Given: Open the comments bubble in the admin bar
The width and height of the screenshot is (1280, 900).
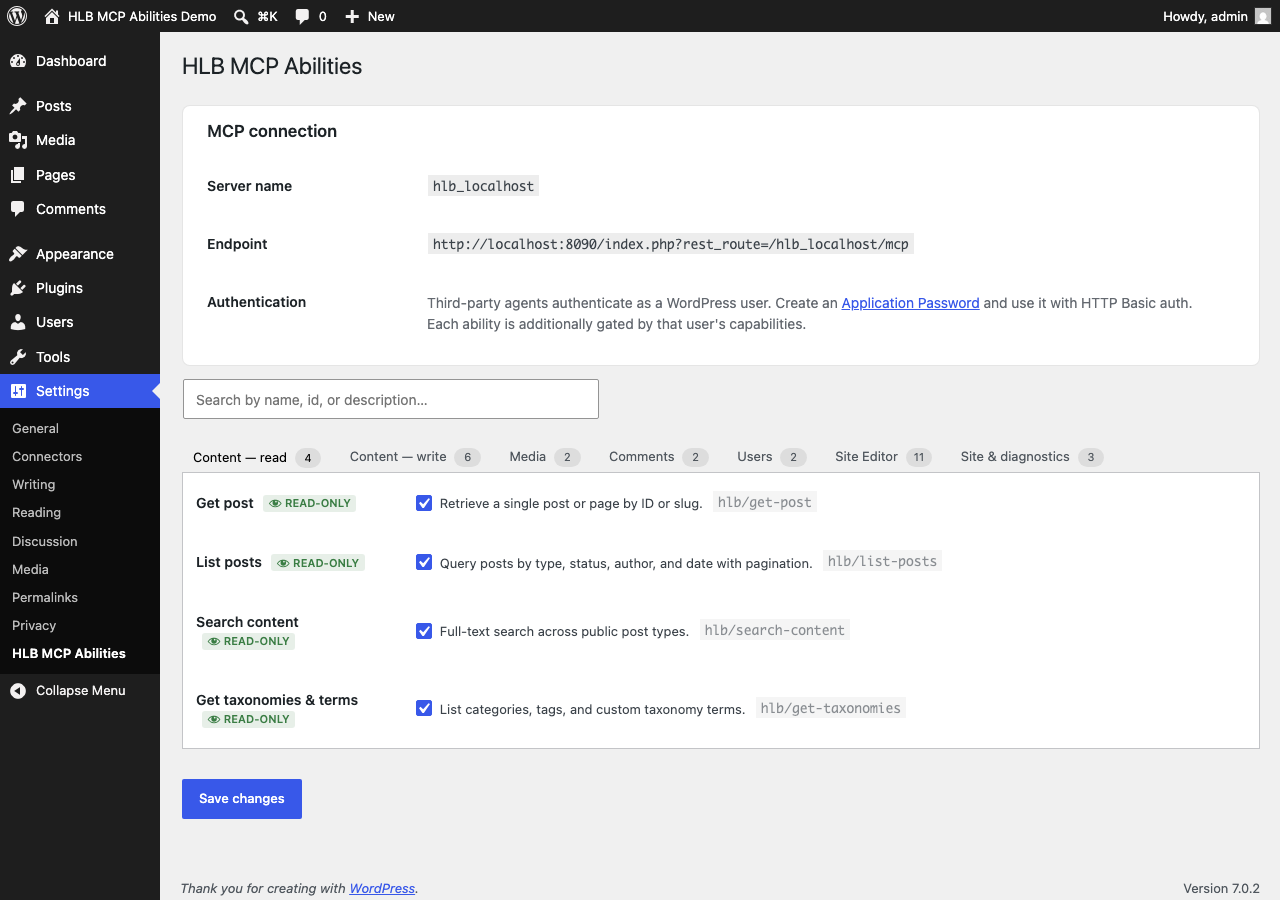Looking at the screenshot, I should [303, 17].
